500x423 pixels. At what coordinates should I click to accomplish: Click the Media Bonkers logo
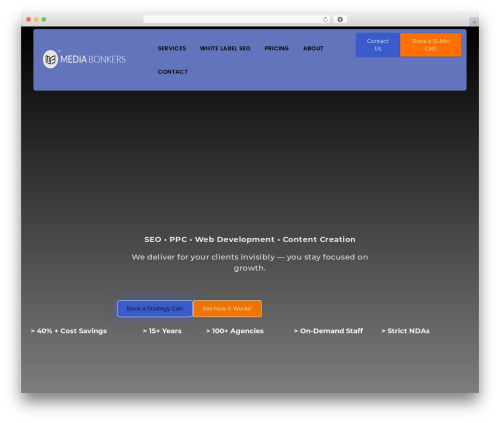point(84,59)
